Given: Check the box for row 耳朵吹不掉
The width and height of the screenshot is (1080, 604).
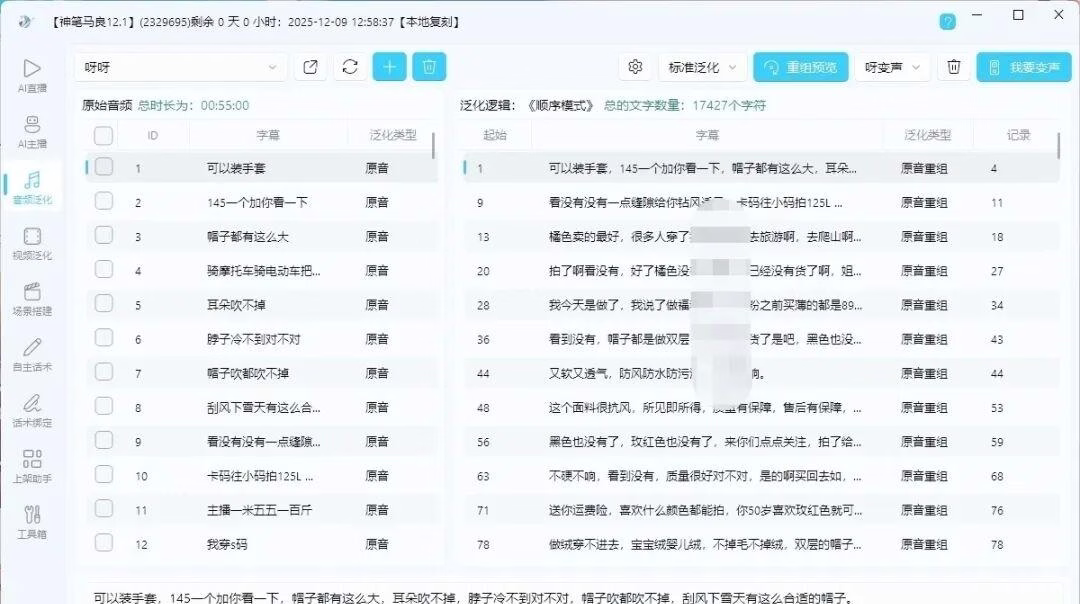Looking at the screenshot, I should (x=104, y=305).
